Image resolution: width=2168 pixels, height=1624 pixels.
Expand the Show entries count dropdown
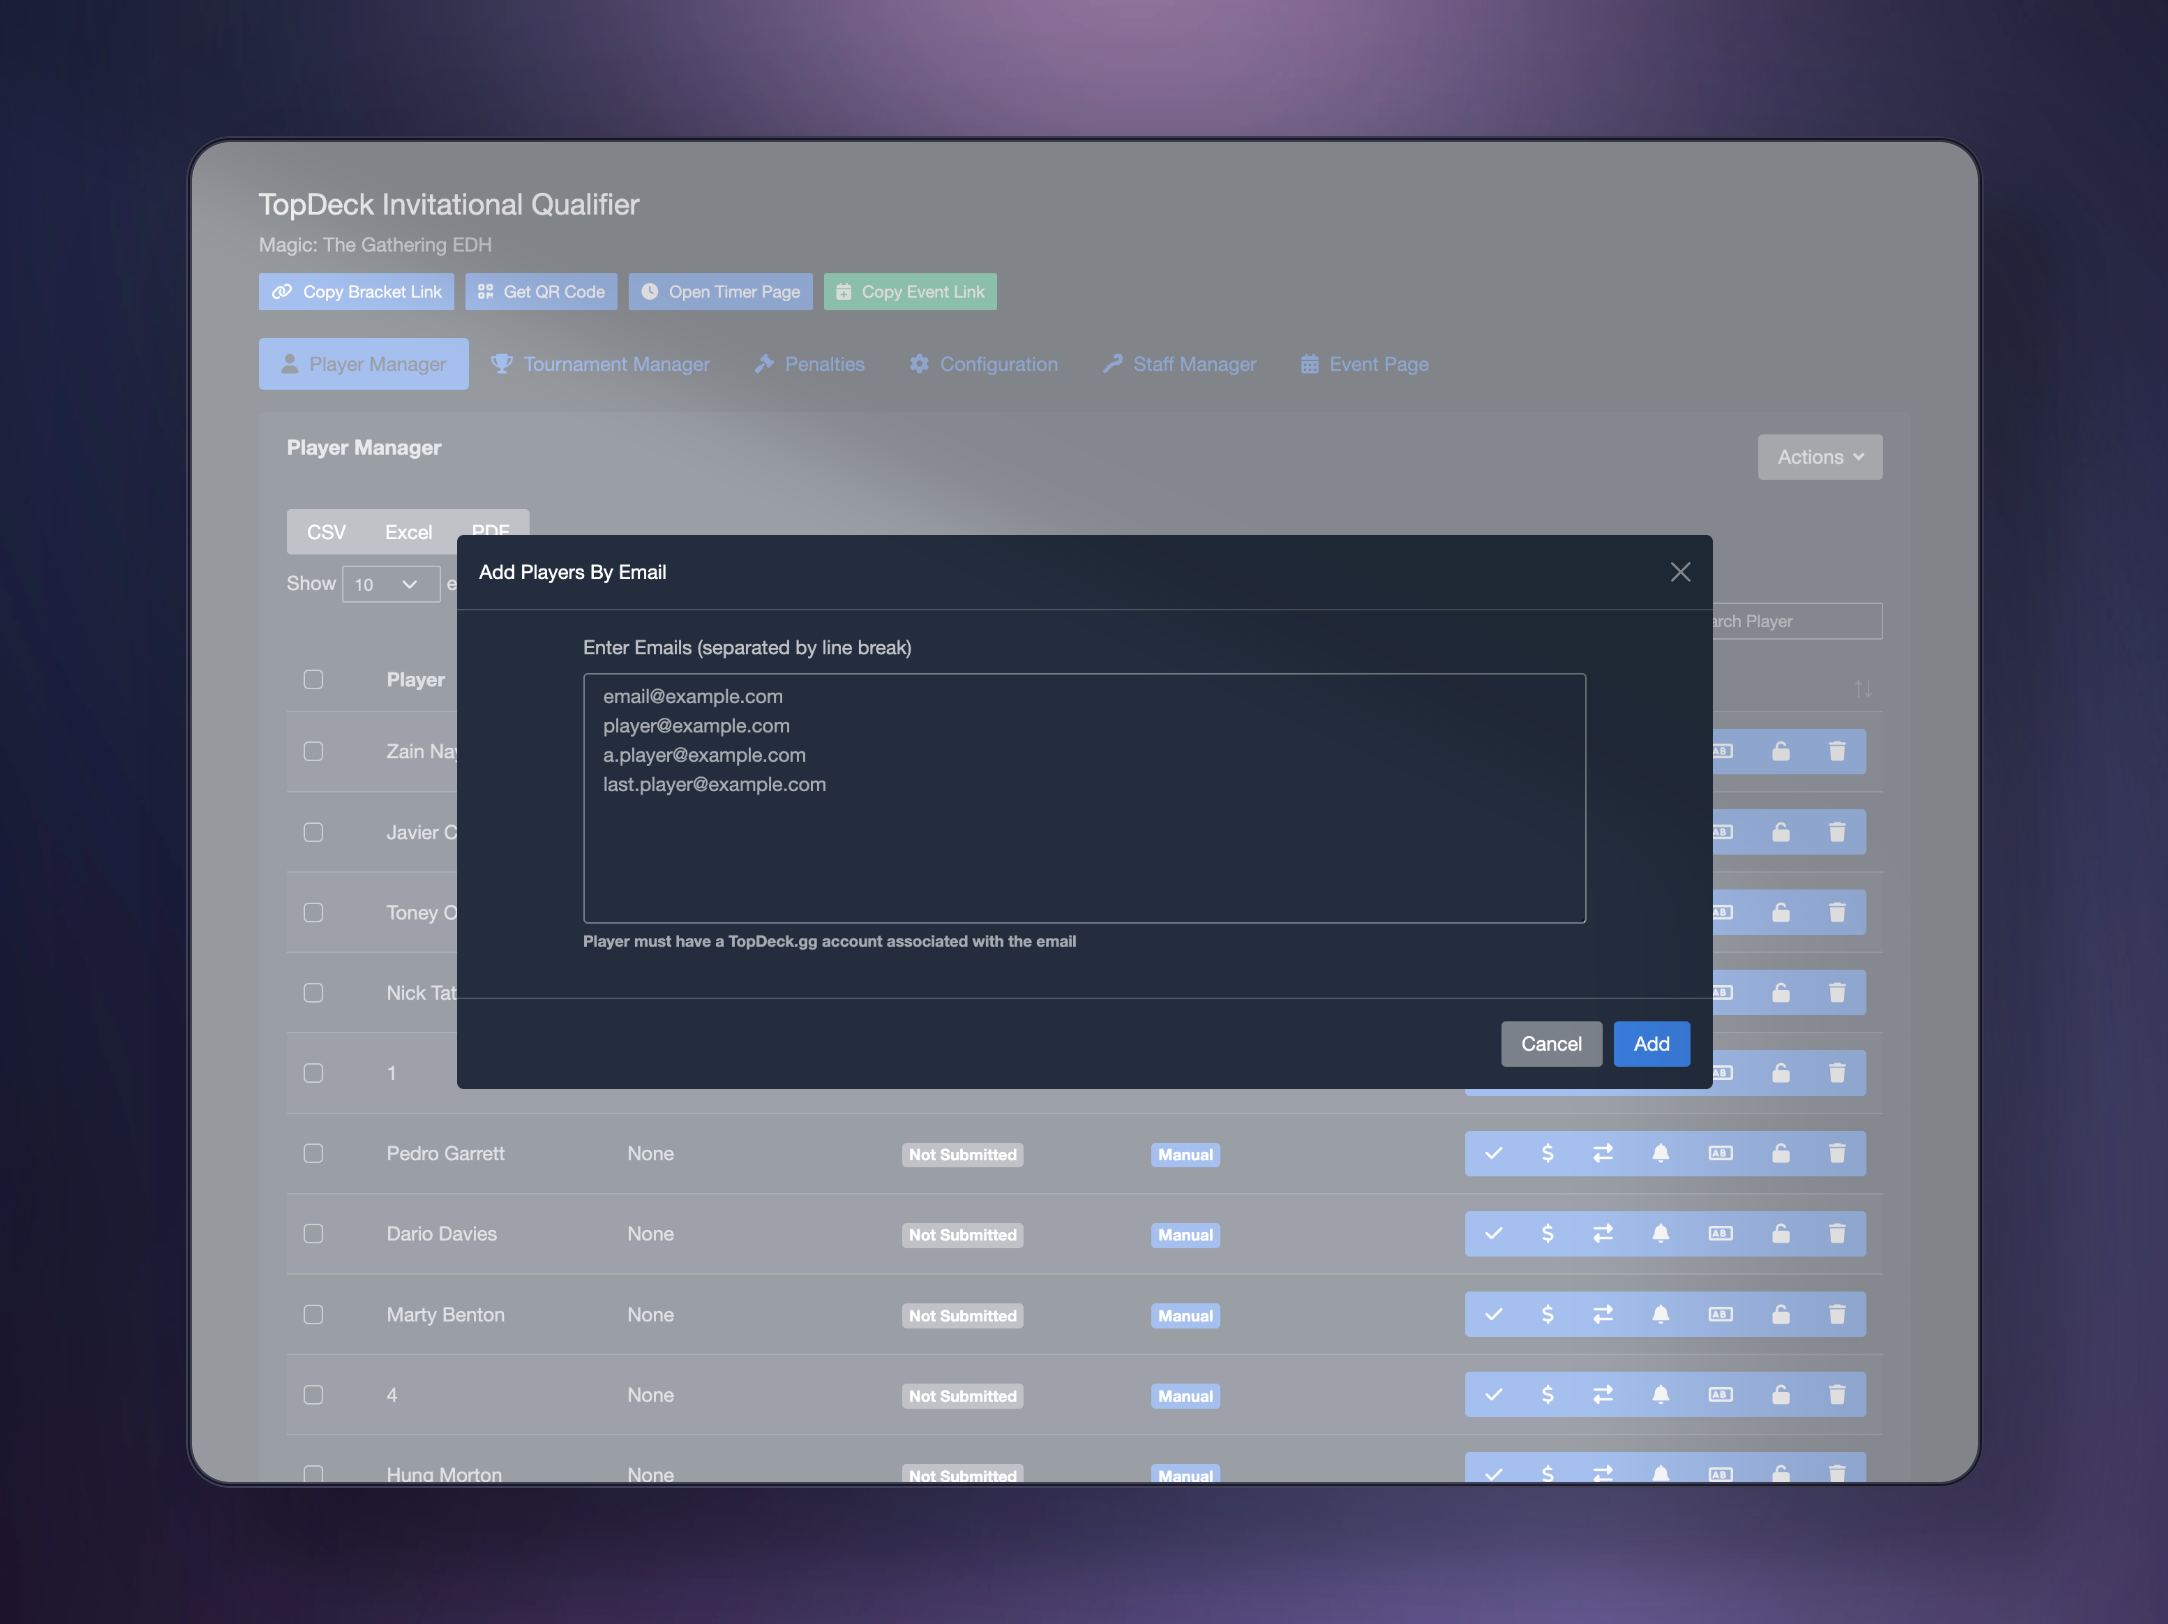click(x=390, y=584)
